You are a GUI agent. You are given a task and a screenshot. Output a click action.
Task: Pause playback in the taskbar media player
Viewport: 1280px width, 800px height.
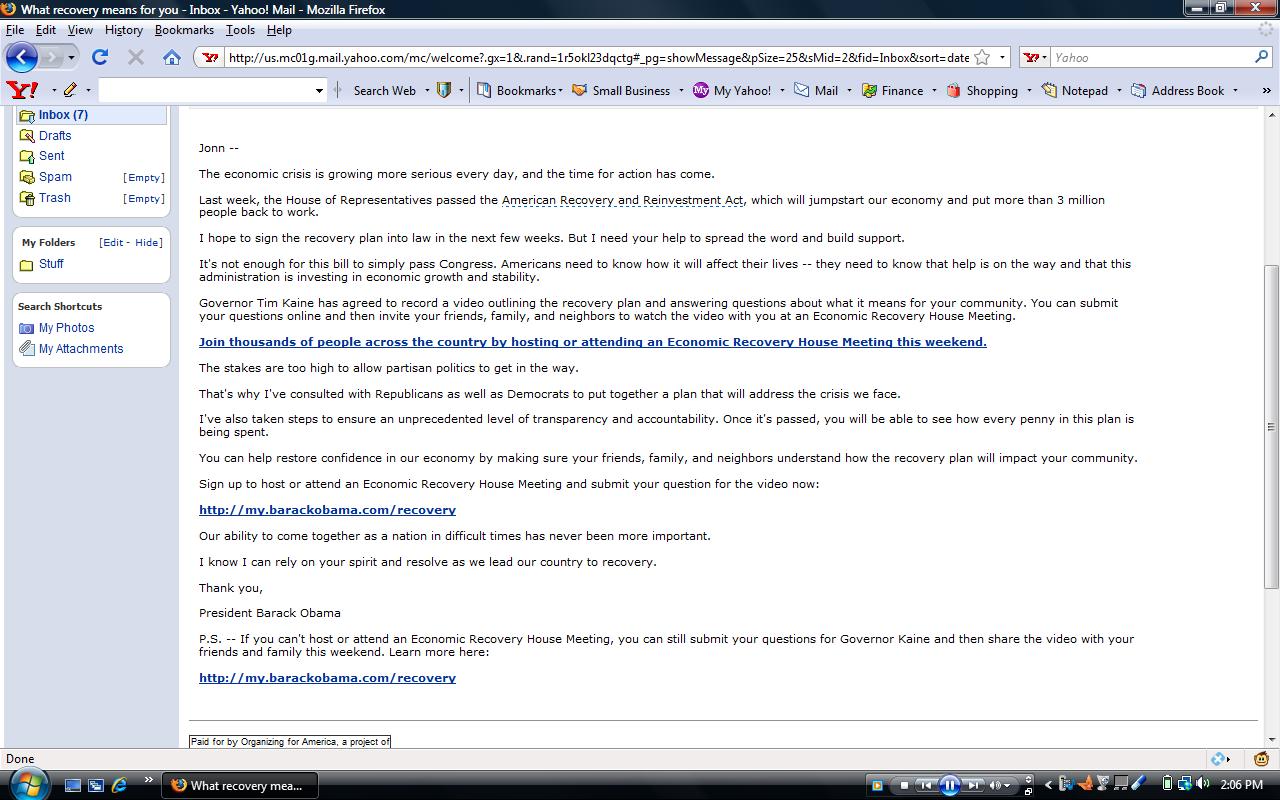click(x=949, y=785)
